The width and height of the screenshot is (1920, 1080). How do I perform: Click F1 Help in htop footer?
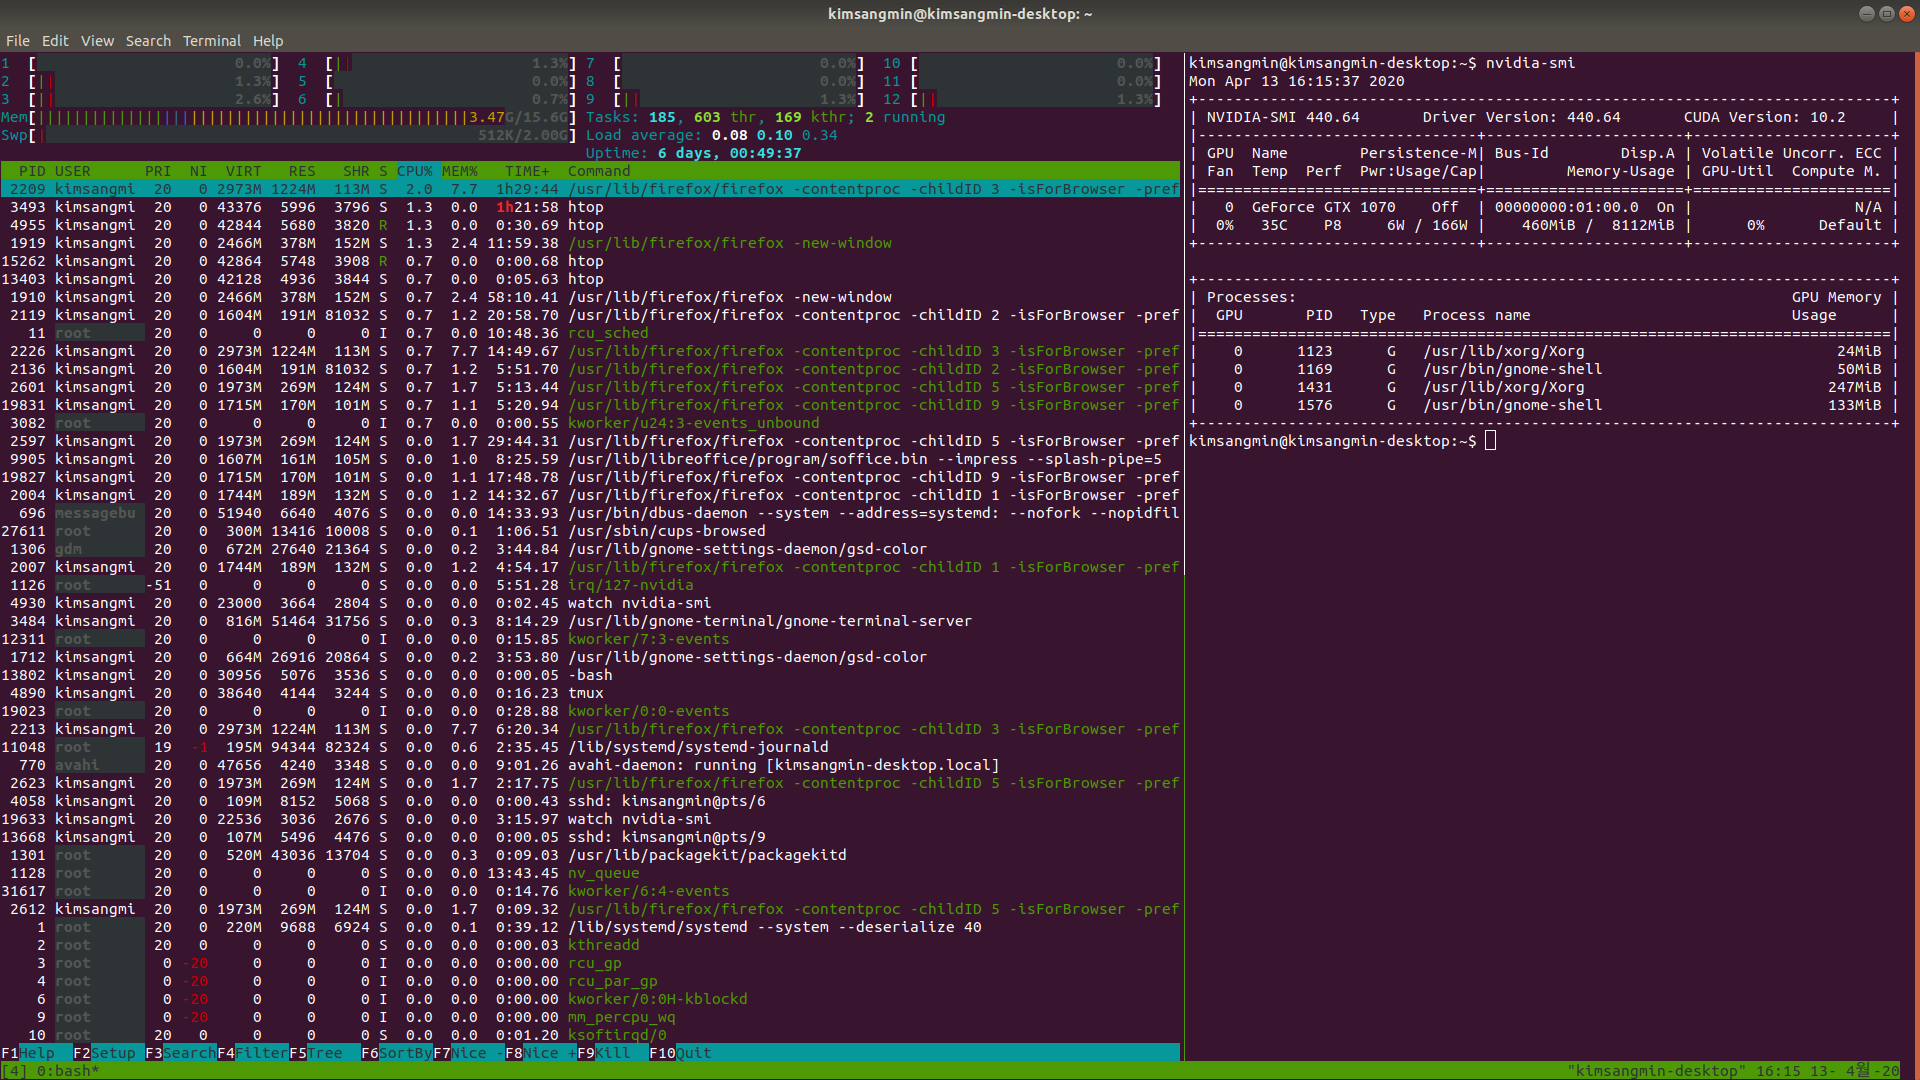click(x=36, y=1053)
